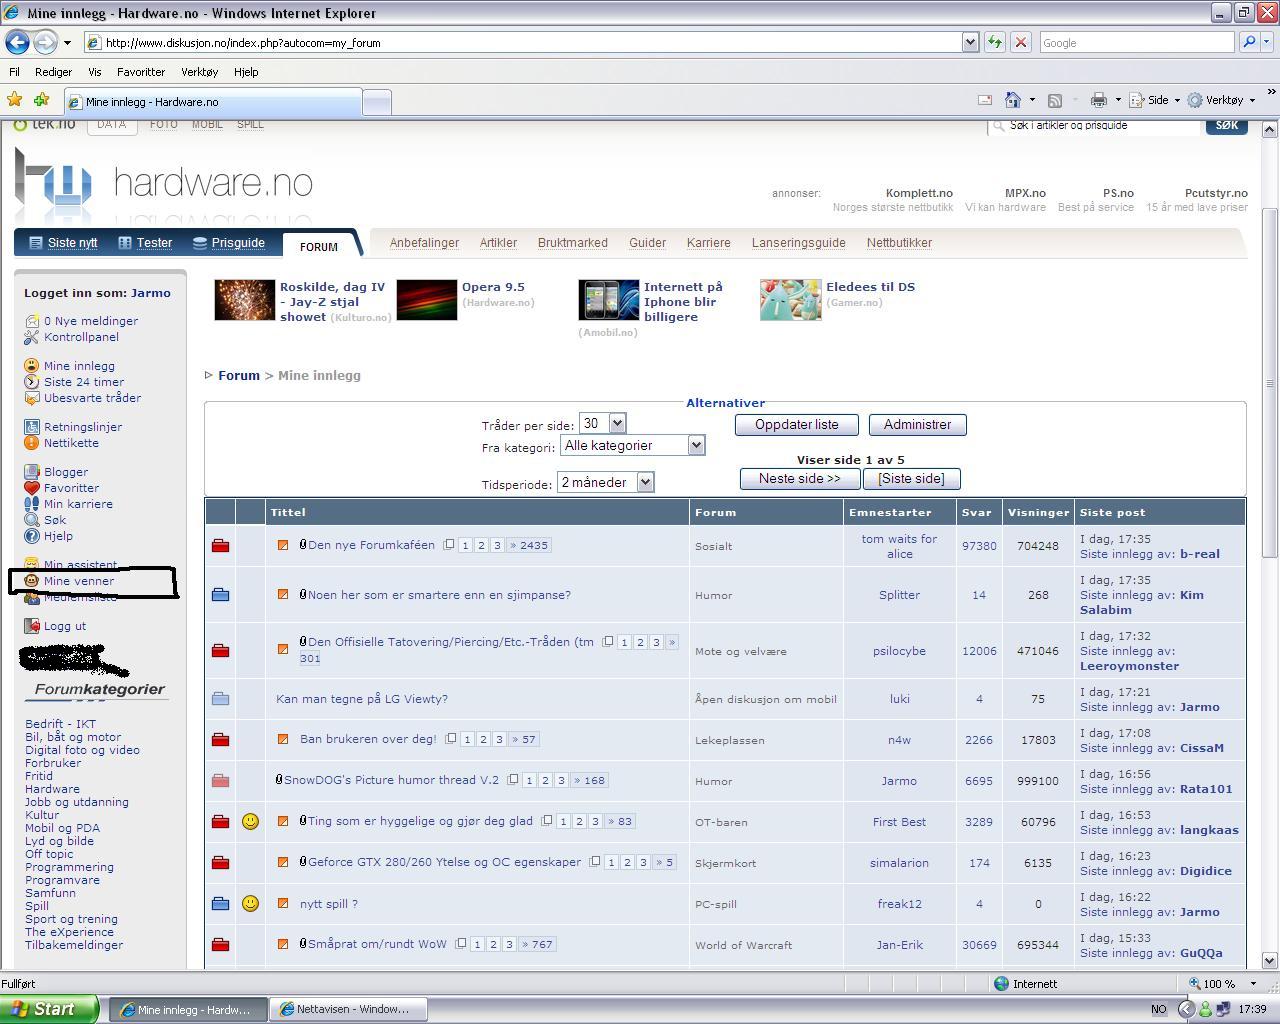Image resolution: width=1280 pixels, height=1024 pixels.
Task: Open the Side toolbar menu dropdown
Action: (1177, 100)
